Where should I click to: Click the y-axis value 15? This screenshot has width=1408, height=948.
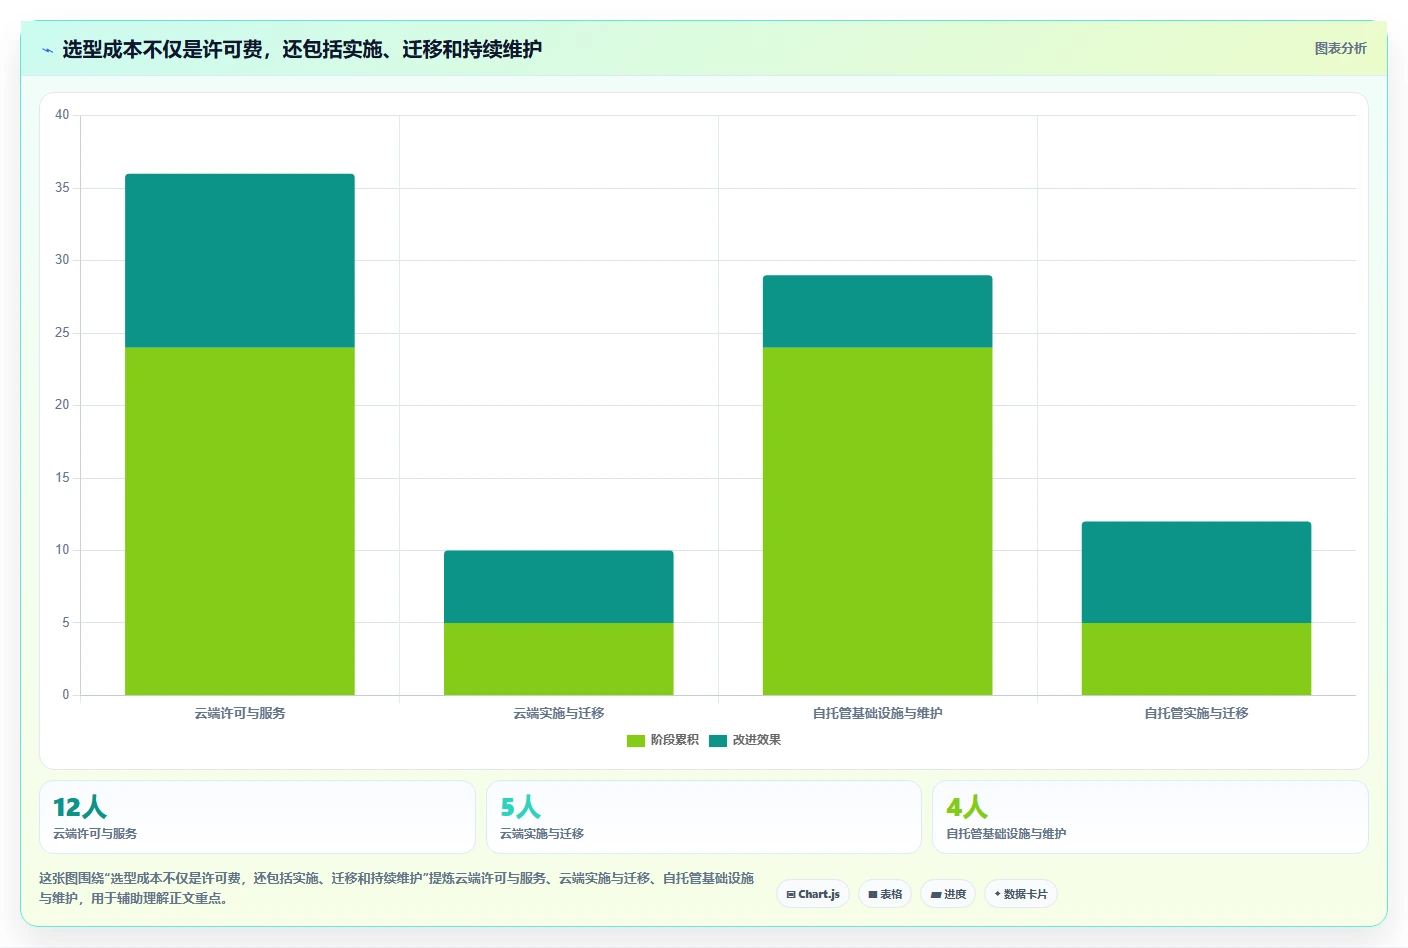coord(62,478)
